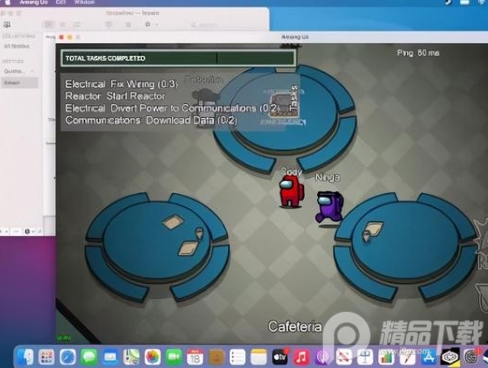Open the Edit menu
This screenshot has height=368, width=488.
61,2
